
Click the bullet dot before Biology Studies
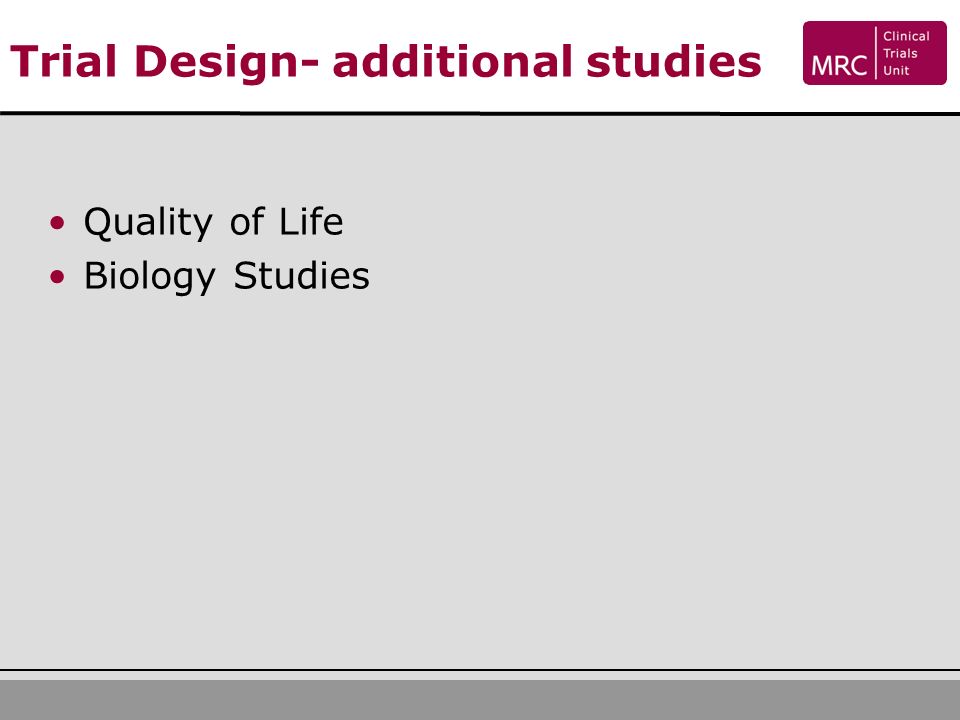click(58, 277)
